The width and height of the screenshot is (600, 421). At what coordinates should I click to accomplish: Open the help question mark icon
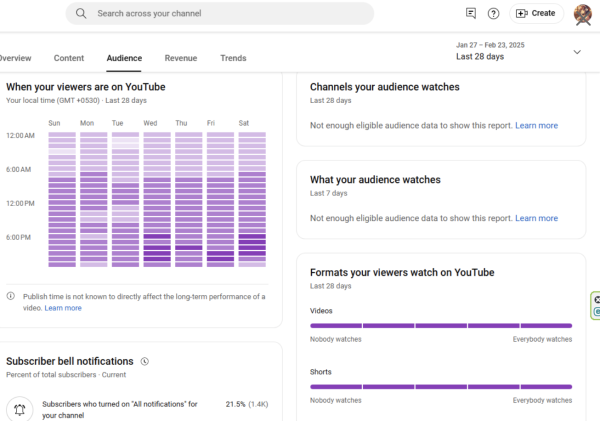(x=493, y=13)
